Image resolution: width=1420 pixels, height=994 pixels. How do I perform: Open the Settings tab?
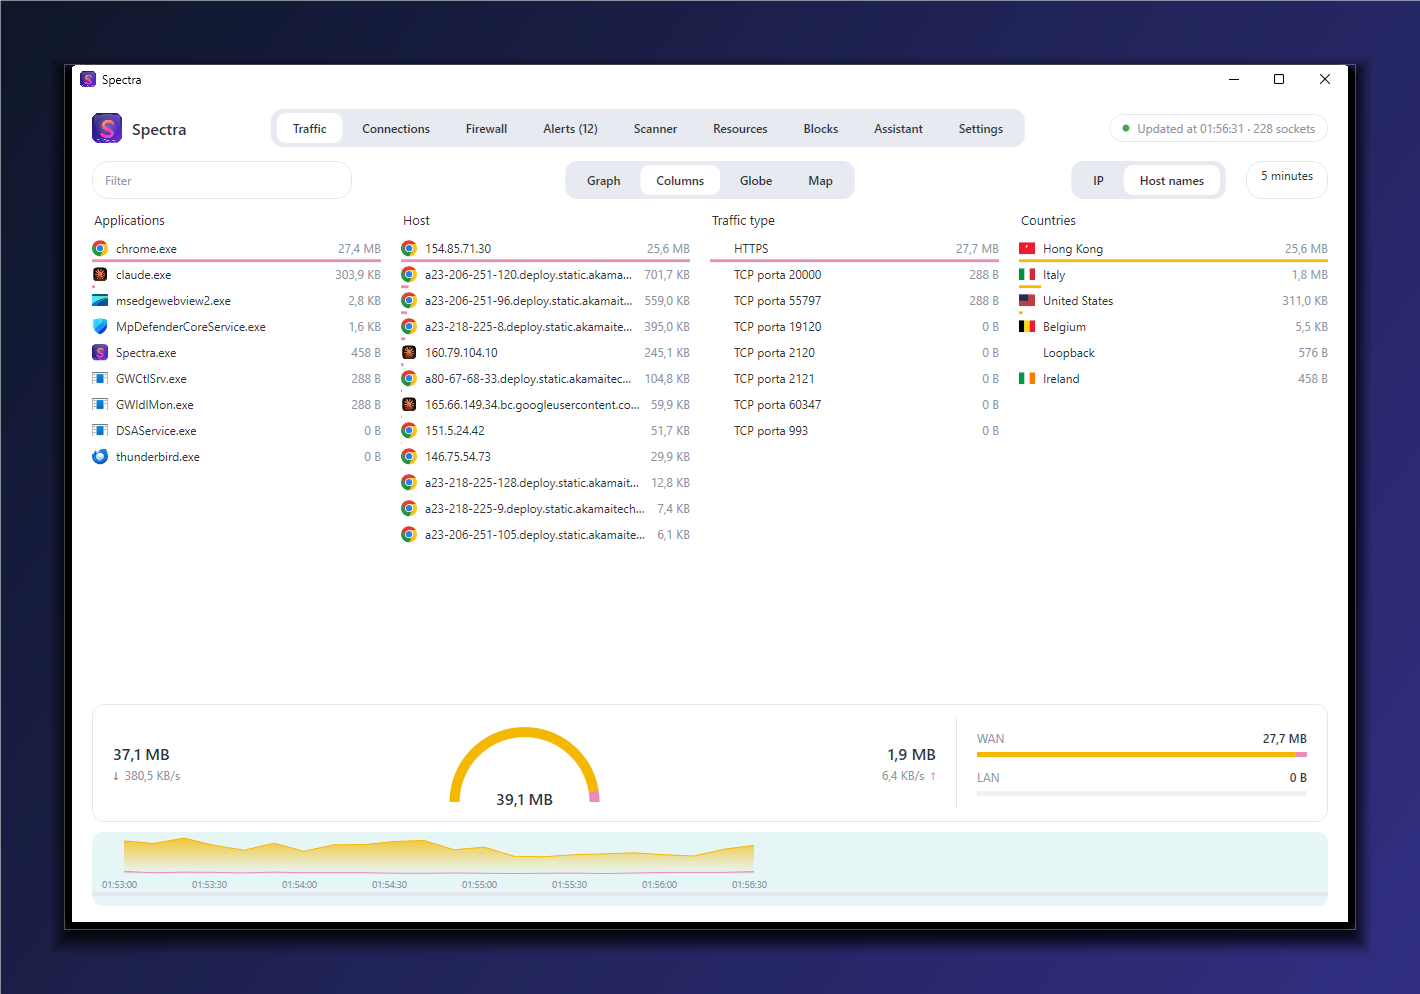tap(980, 129)
